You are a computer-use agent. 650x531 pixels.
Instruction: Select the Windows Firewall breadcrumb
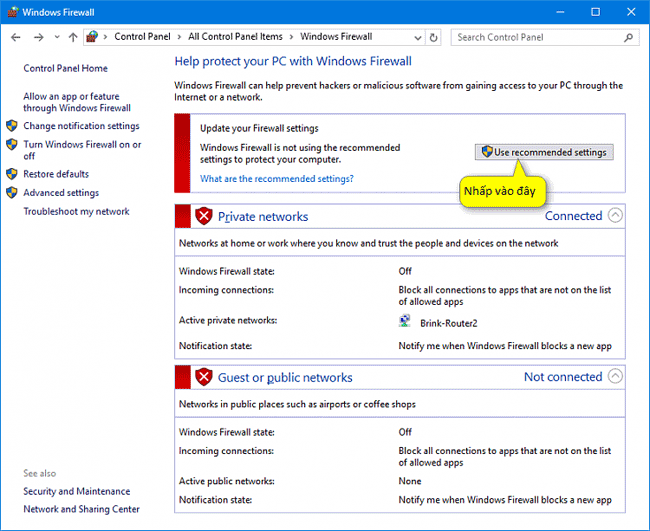(336, 36)
